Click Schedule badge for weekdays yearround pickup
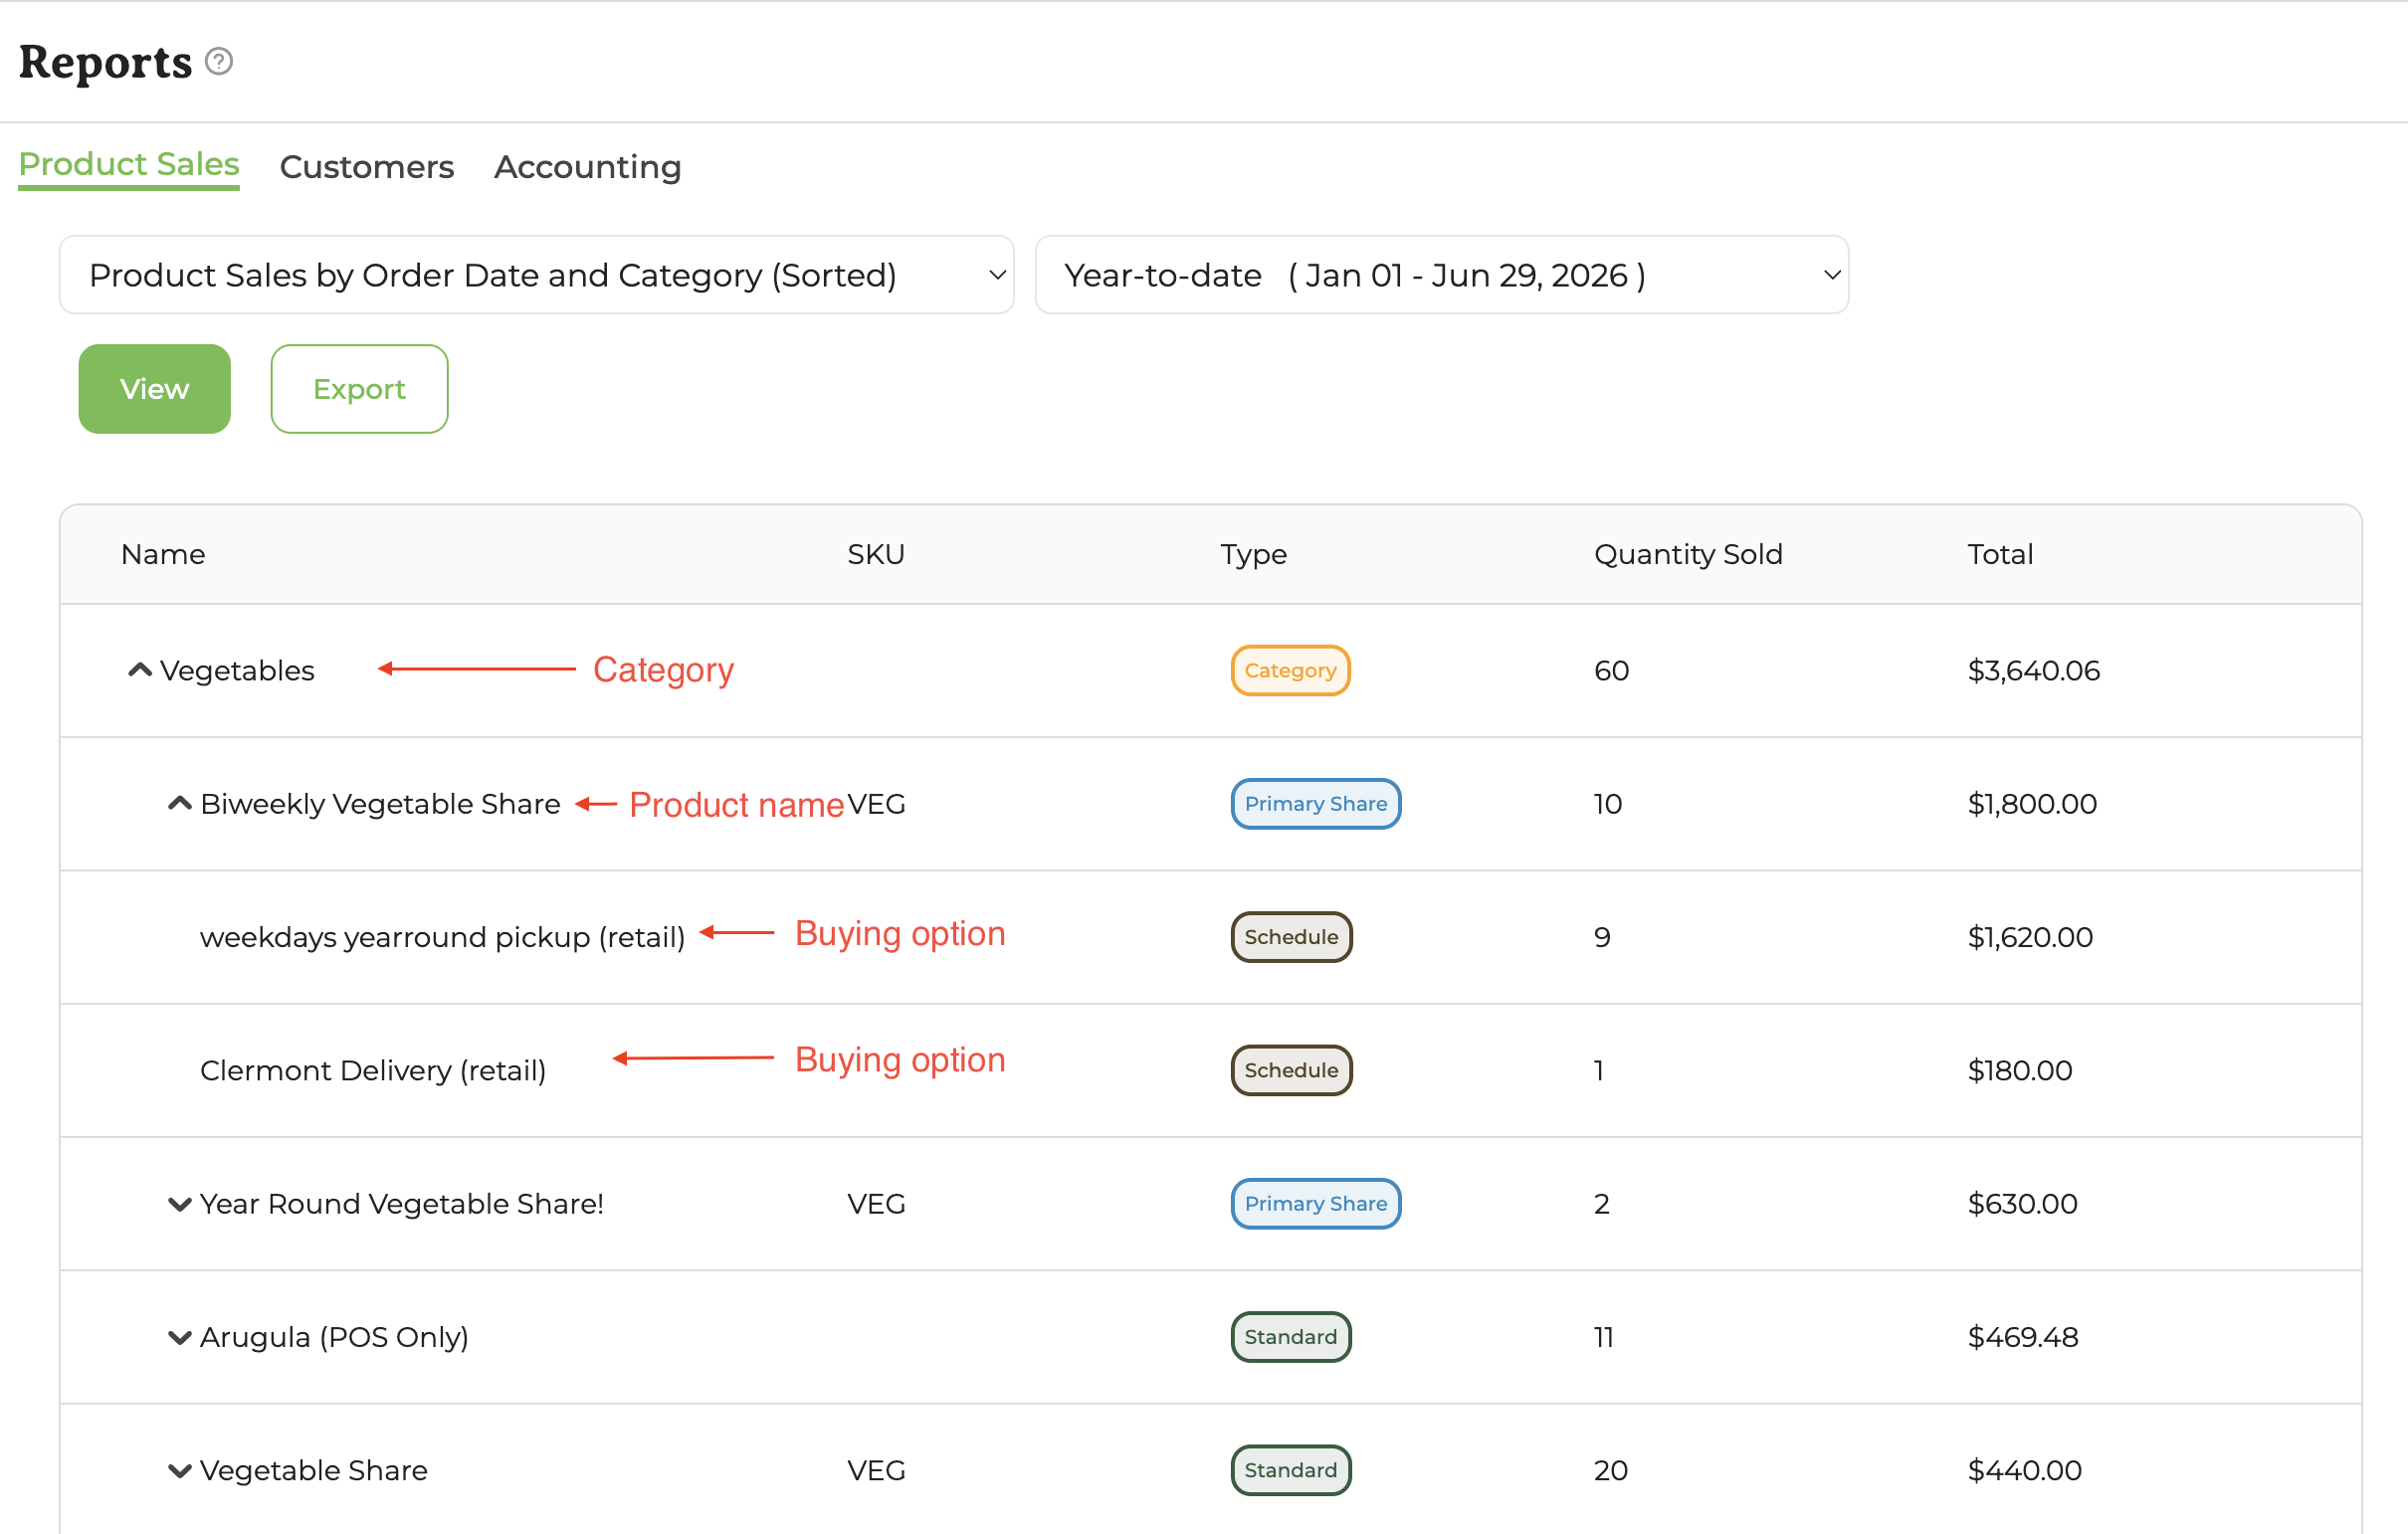 pyautogui.click(x=1292, y=937)
